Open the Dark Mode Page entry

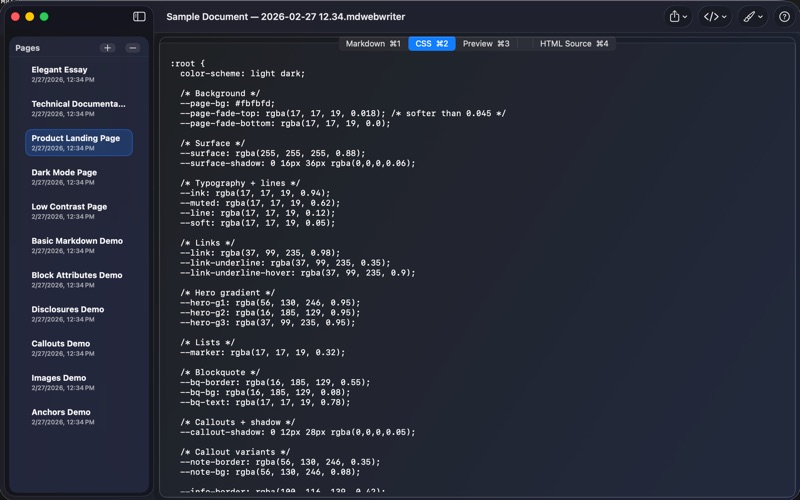click(79, 177)
